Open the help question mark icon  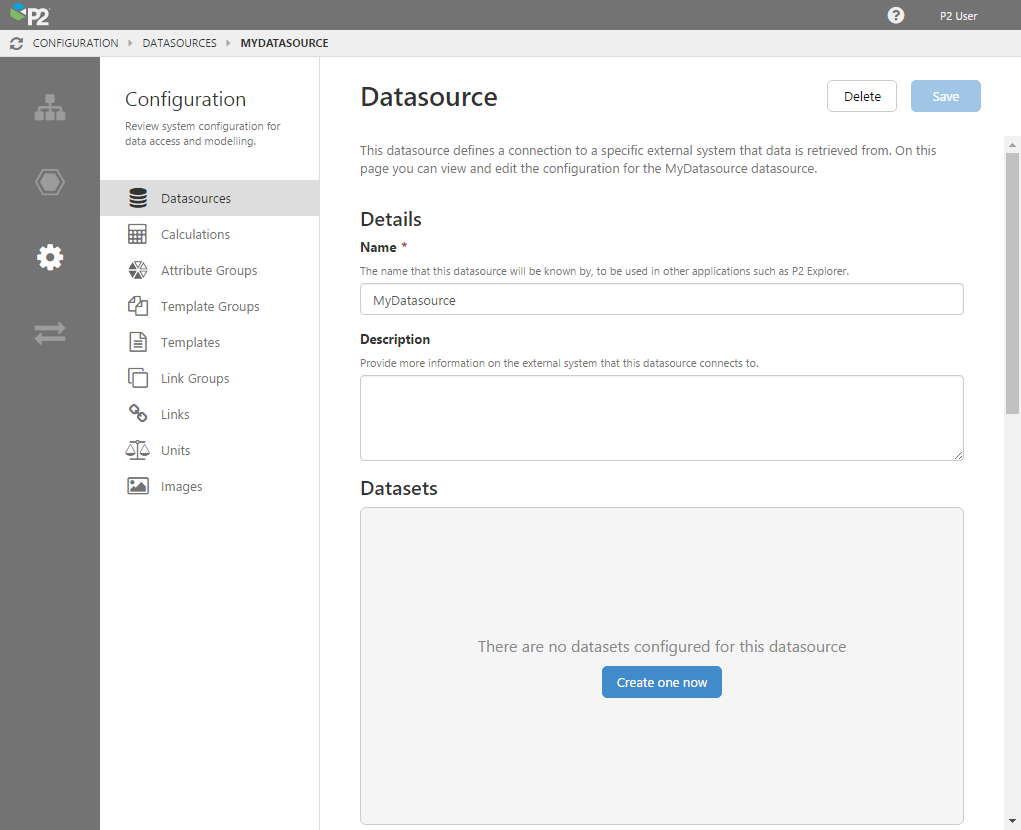pos(896,15)
